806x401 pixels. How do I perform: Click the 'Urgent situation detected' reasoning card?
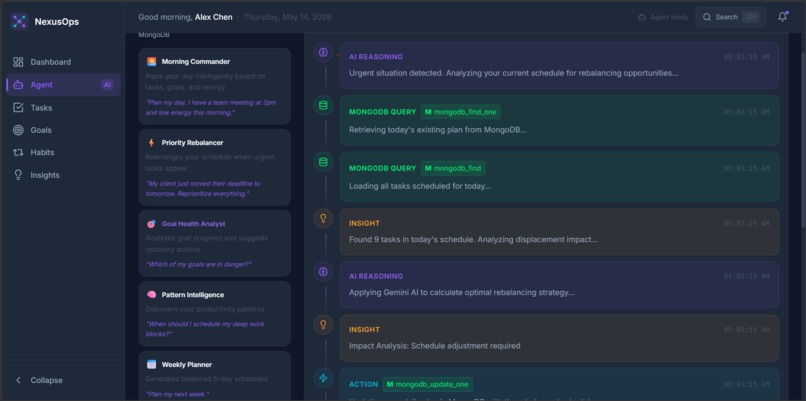click(x=559, y=65)
